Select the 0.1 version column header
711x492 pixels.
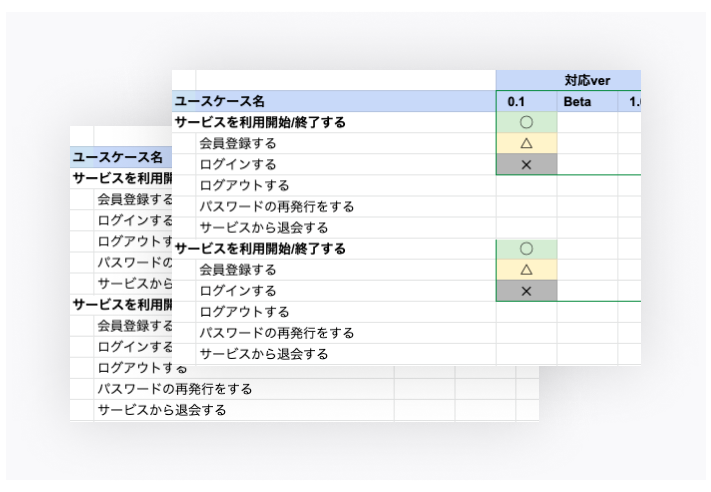pos(526,101)
